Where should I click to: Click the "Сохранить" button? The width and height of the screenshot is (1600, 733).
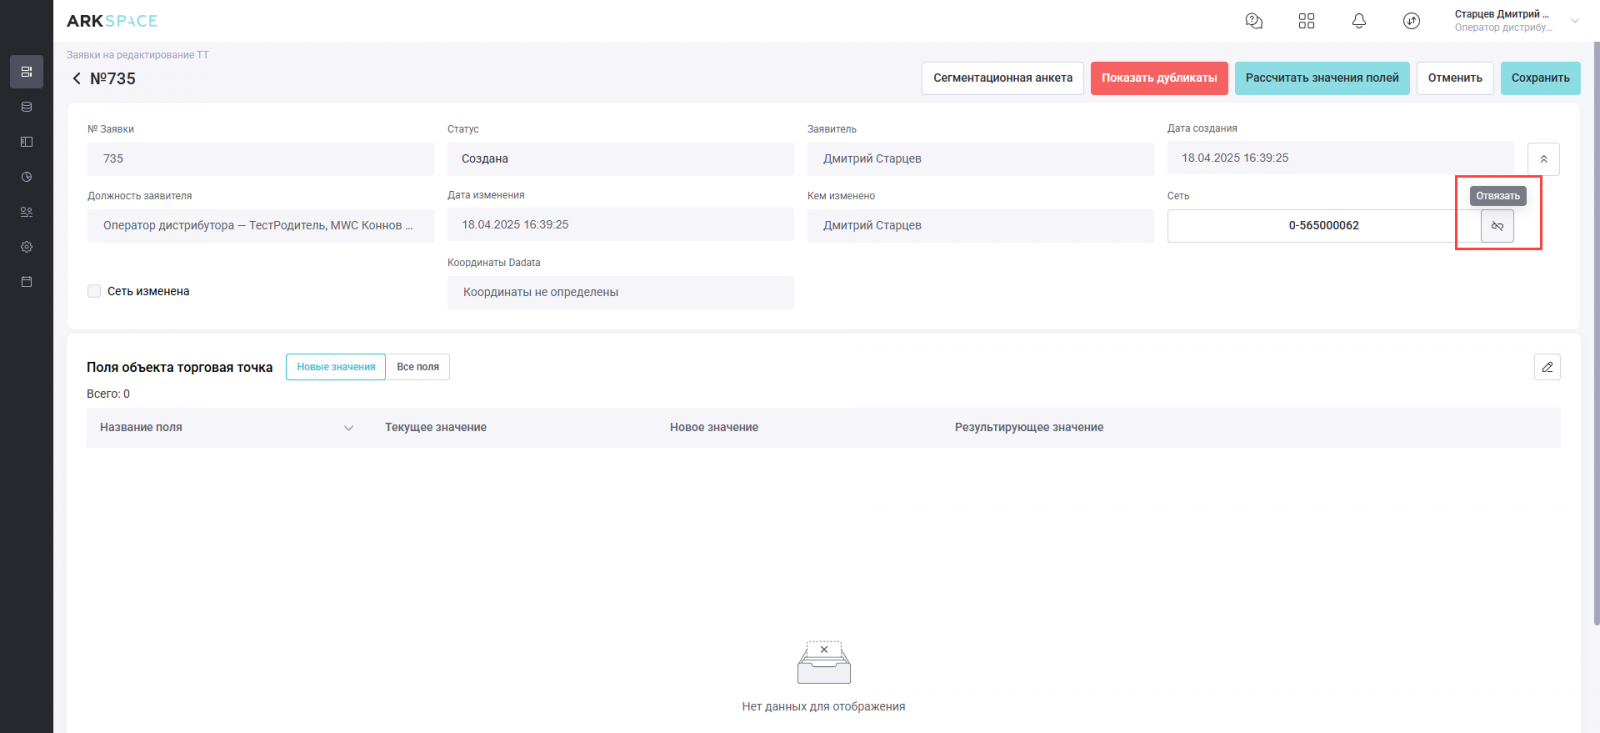pyautogui.click(x=1540, y=78)
